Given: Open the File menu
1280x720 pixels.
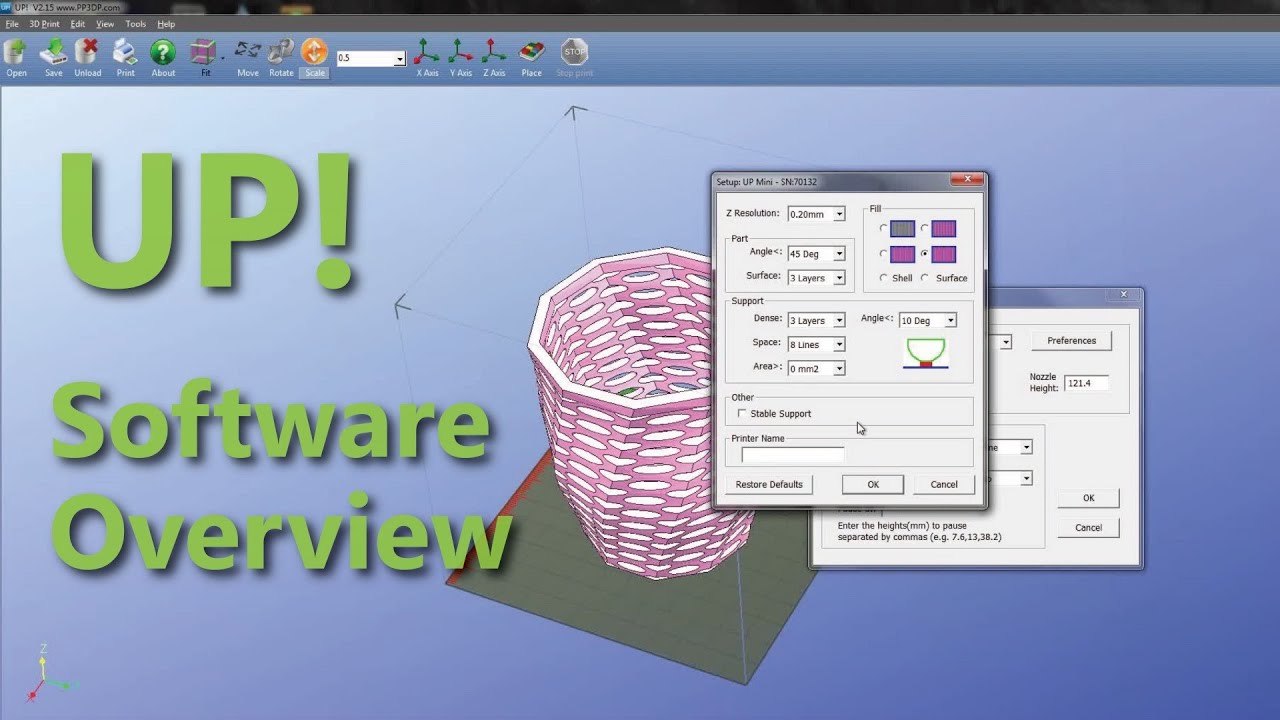Looking at the screenshot, I should (x=12, y=24).
